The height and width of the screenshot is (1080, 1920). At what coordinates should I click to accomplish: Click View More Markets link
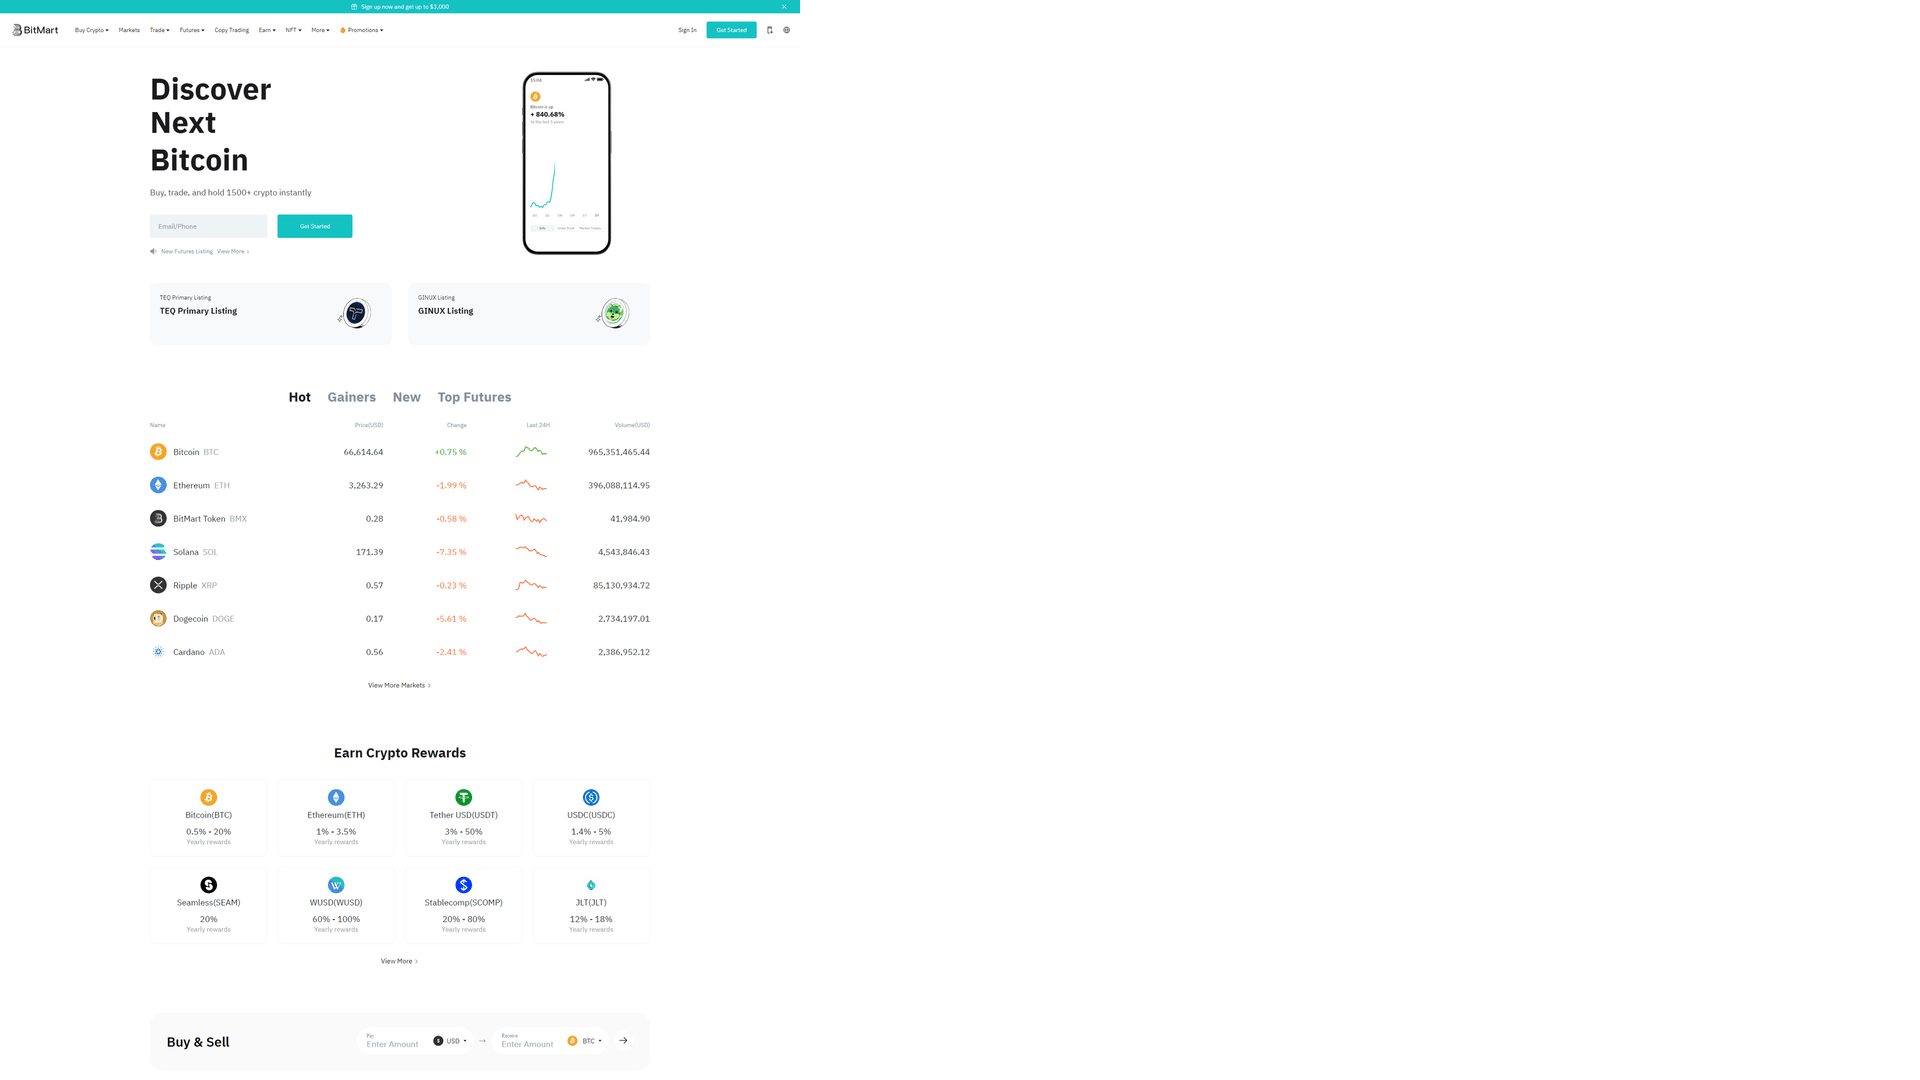coord(399,685)
